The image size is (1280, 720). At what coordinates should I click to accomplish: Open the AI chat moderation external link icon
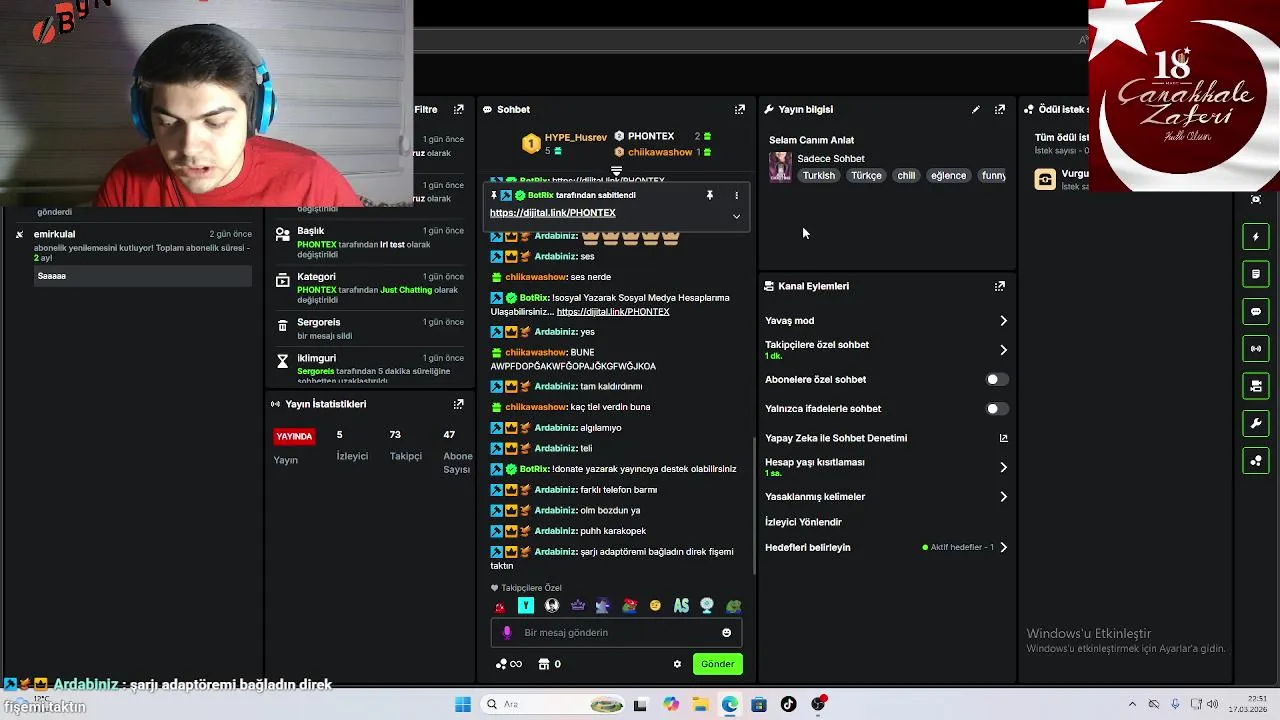[1003, 438]
